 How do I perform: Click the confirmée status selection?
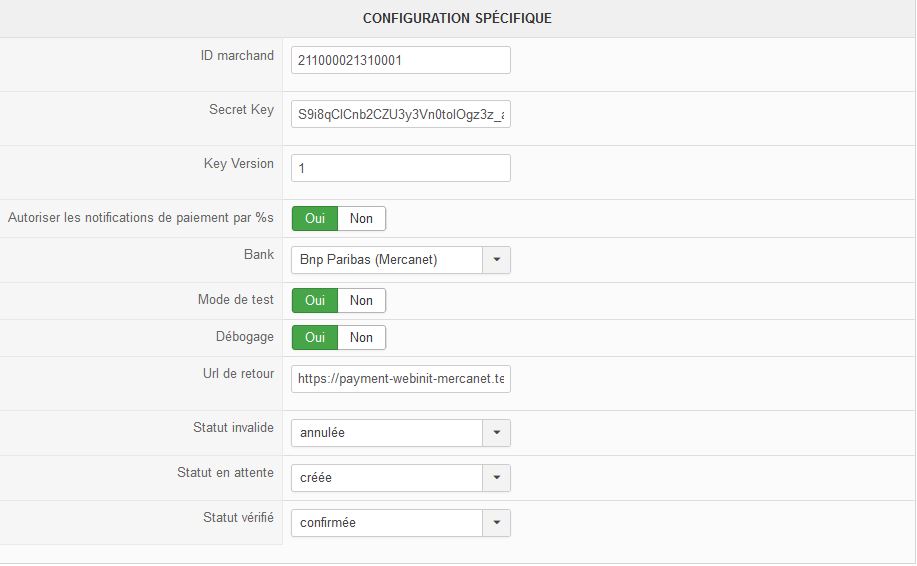[387, 523]
